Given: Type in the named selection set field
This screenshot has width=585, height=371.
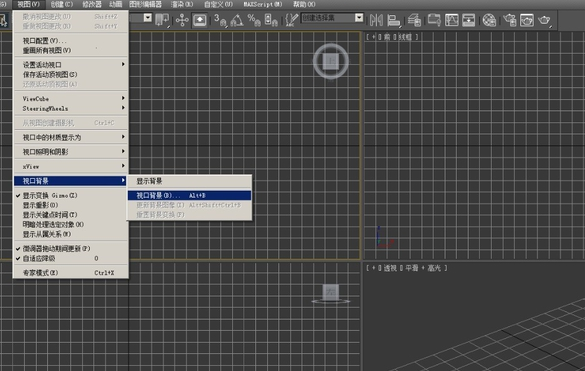Looking at the screenshot, I should 328,18.
